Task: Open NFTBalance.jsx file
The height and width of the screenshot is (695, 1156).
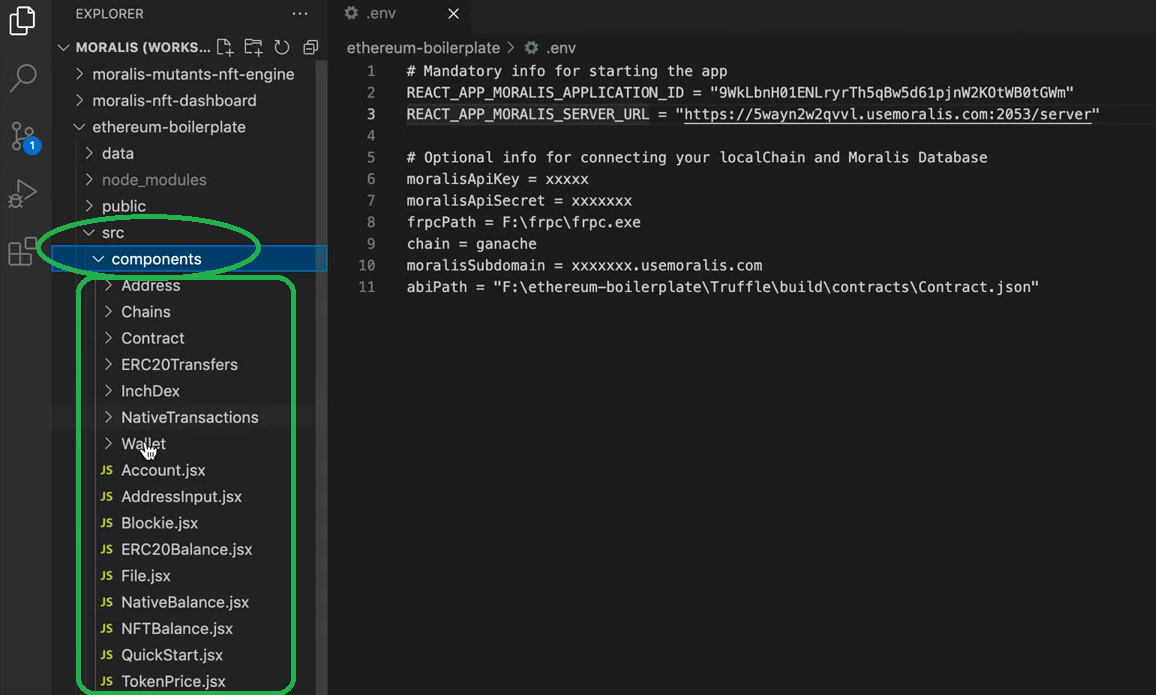Action: [x=177, y=629]
